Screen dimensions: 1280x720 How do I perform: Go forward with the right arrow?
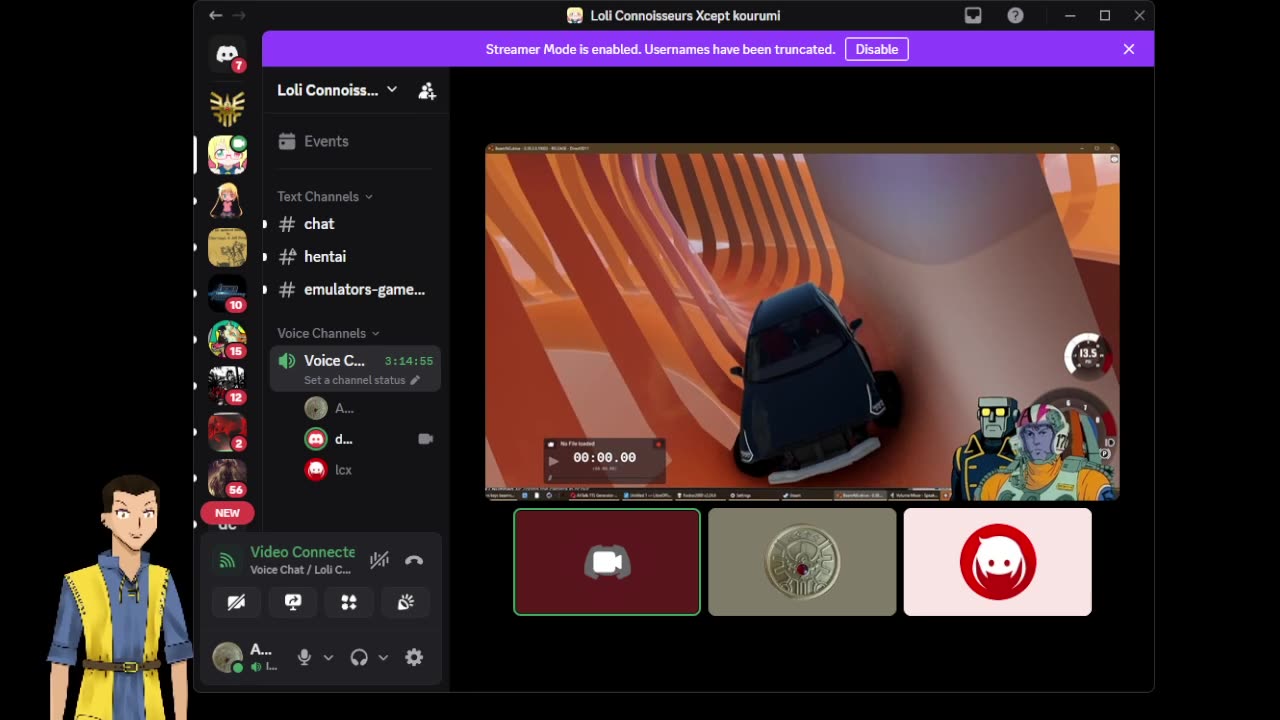click(x=238, y=15)
